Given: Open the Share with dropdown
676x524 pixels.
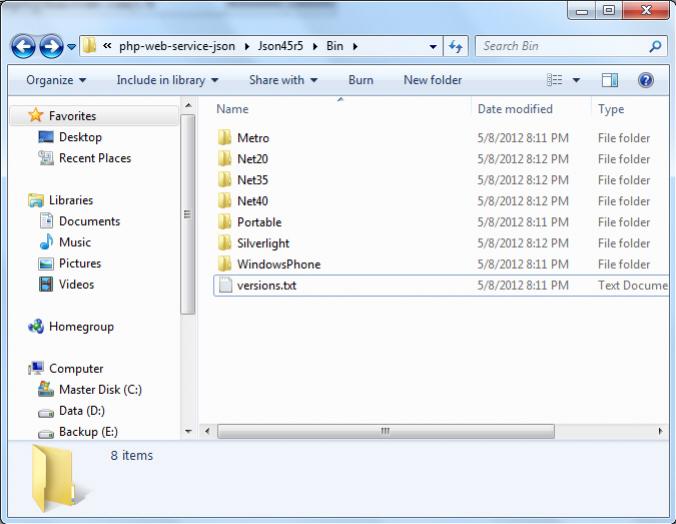Looking at the screenshot, I should click(x=283, y=80).
